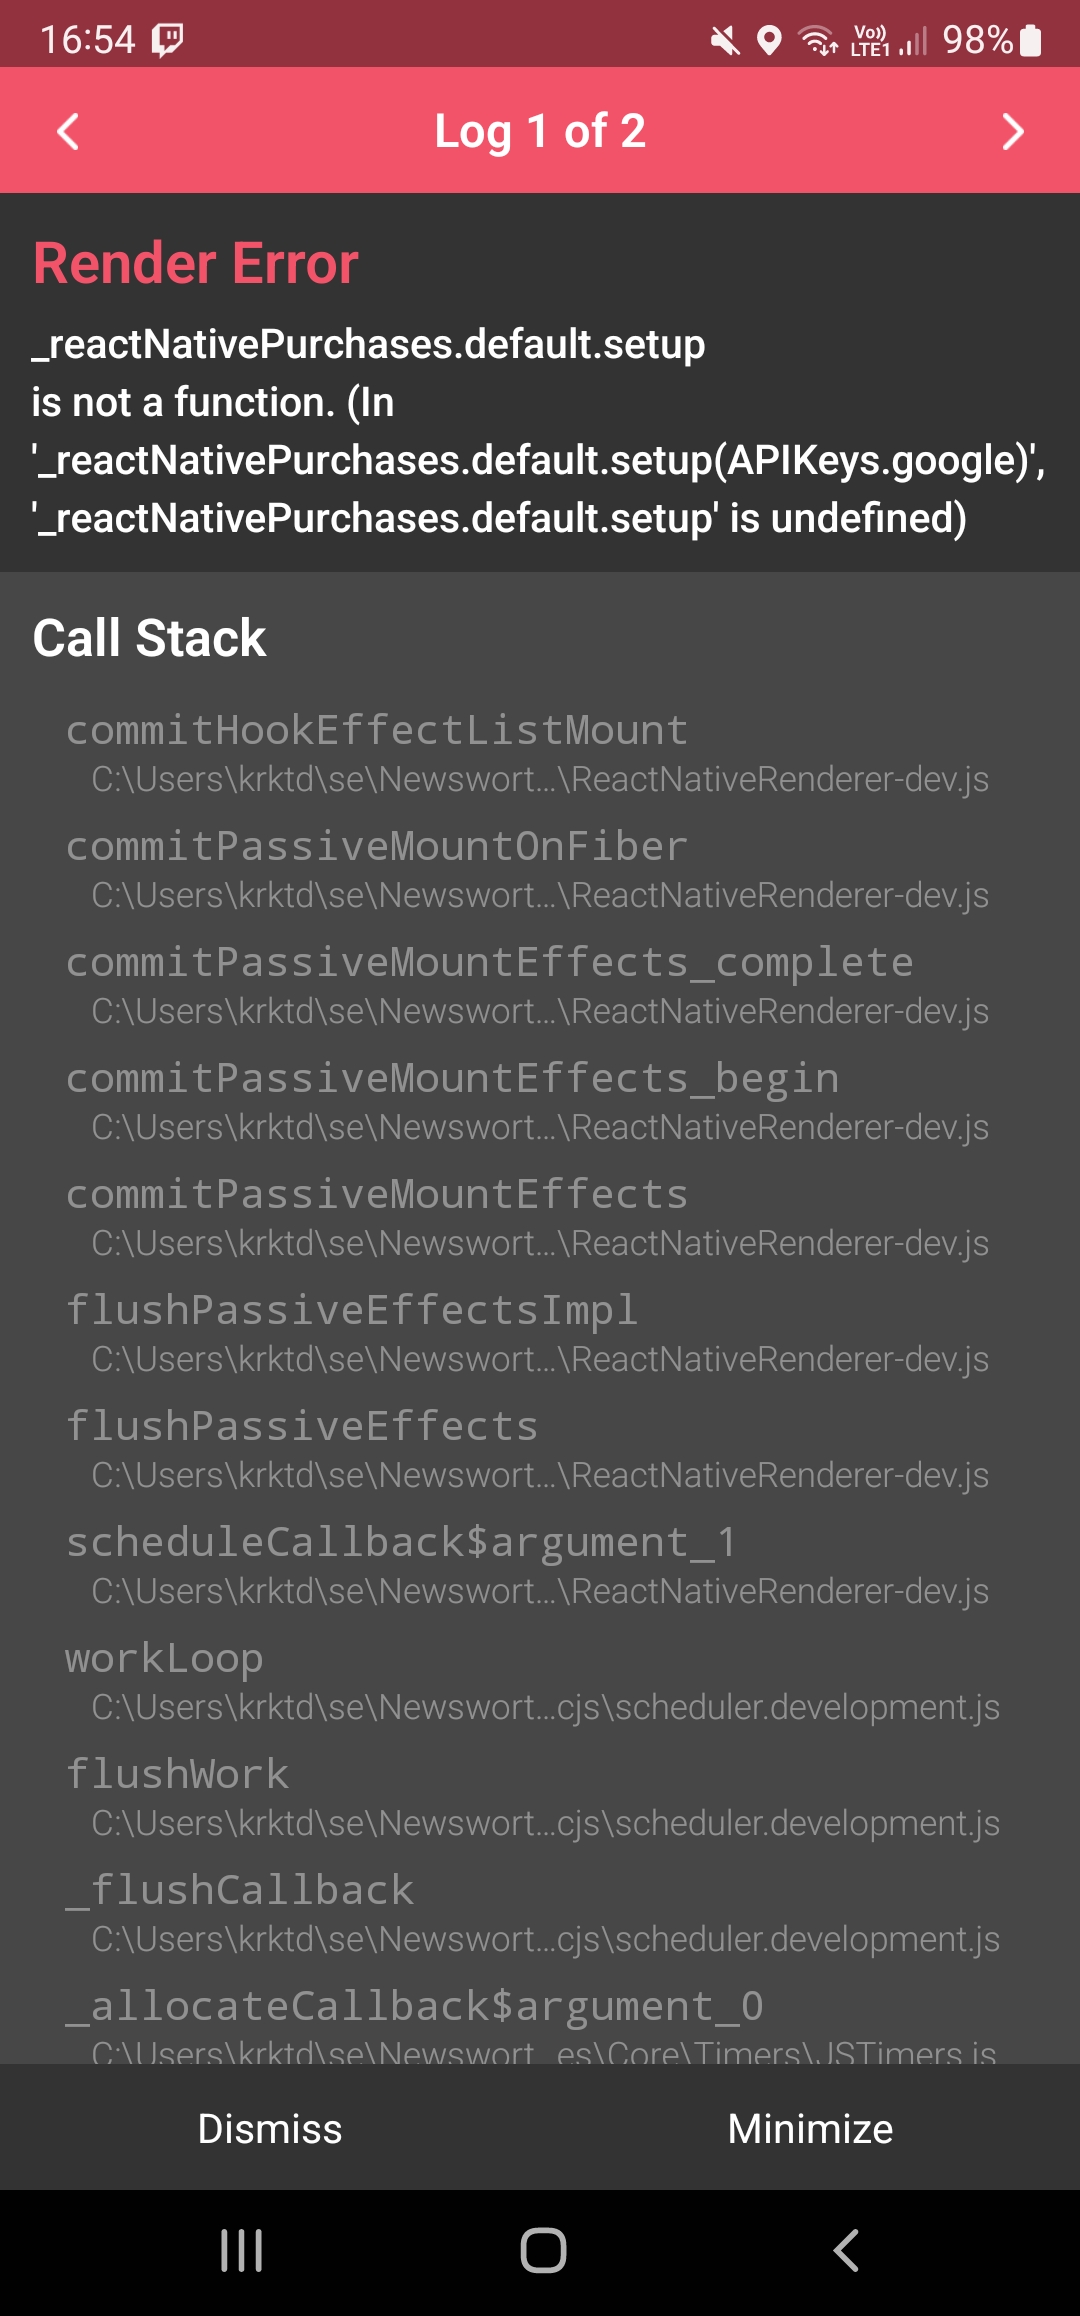Tap the right chevron to view next log
This screenshot has width=1080, height=2316.
click(x=1013, y=131)
